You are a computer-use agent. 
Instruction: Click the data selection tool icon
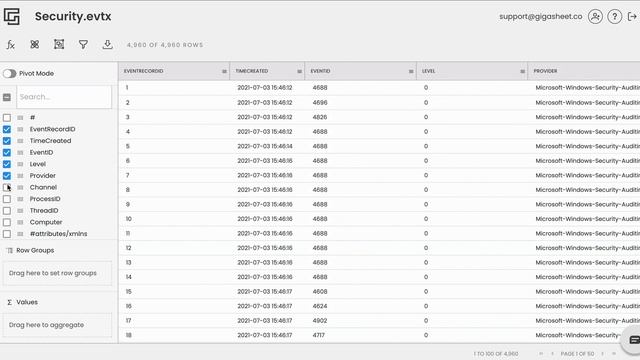click(59, 44)
